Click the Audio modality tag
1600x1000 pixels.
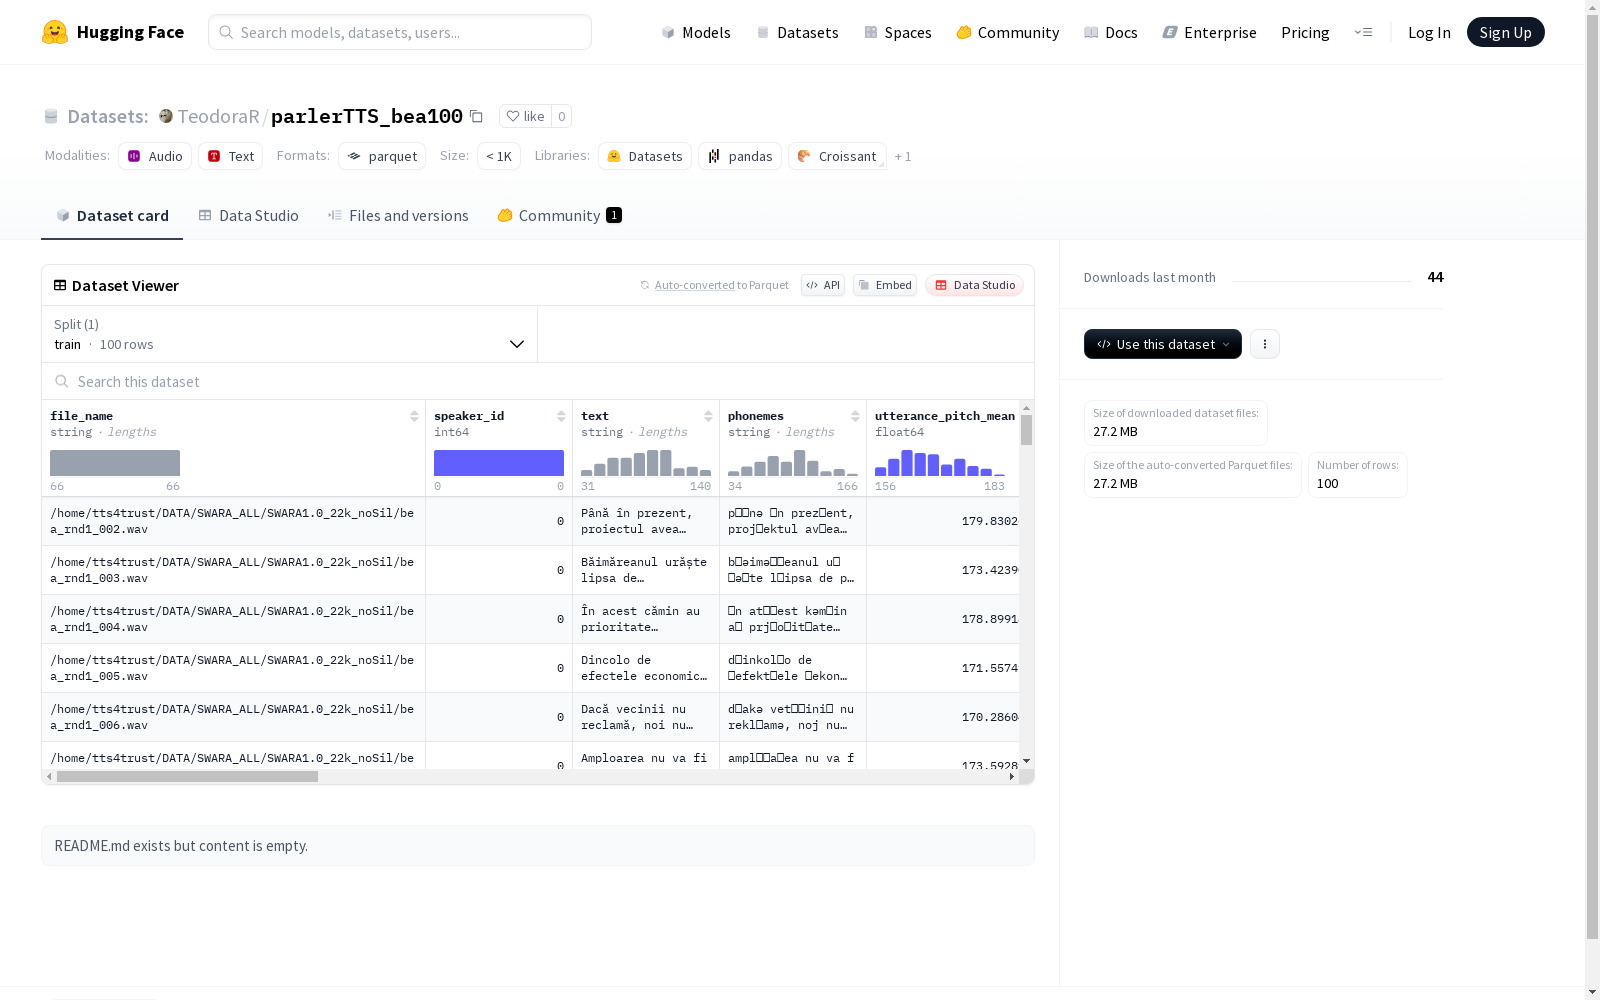[x=155, y=156]
